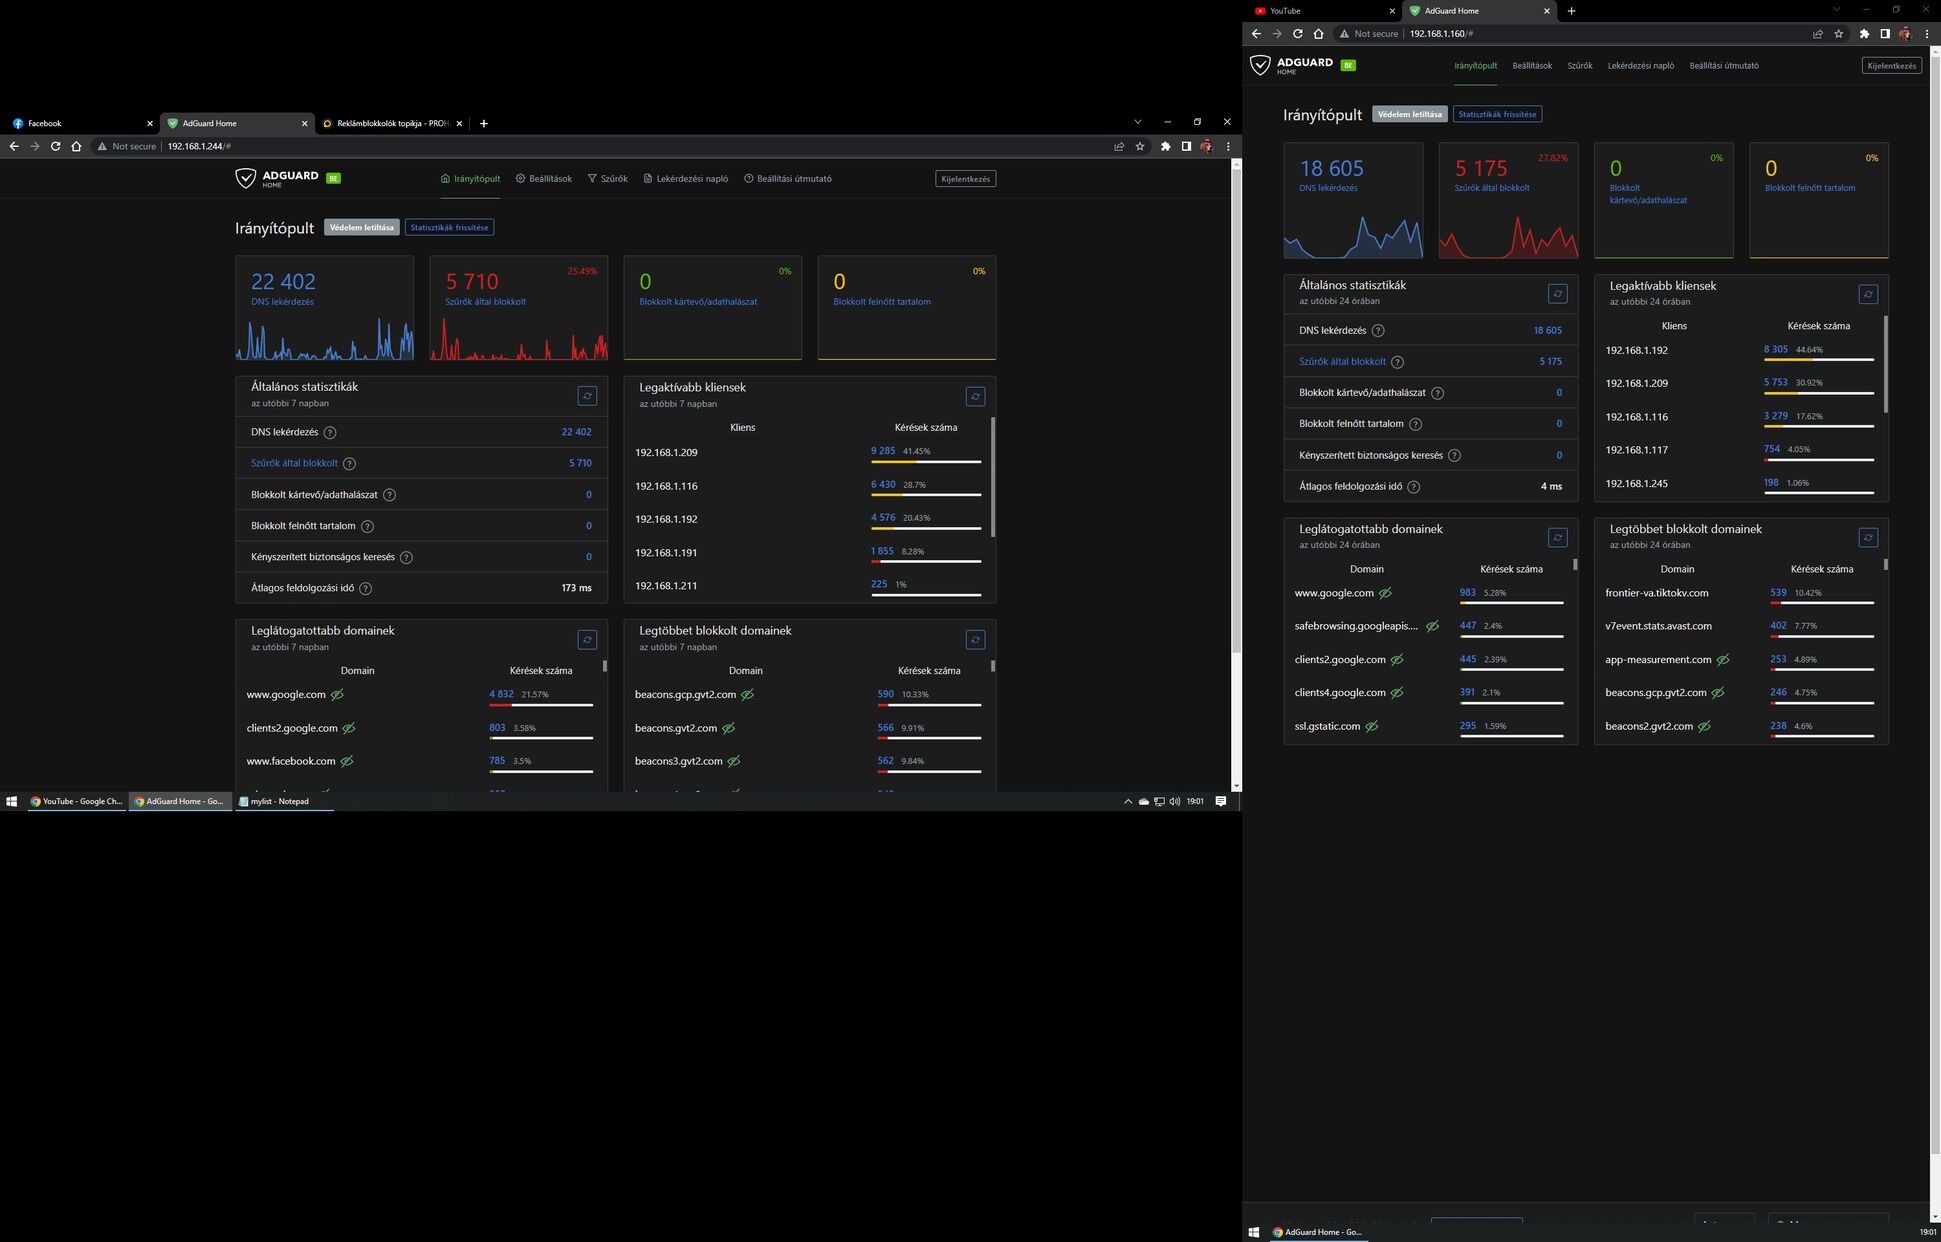Switch to Reklámblokkolók topikja tab
Image resolution: width=1941 pixels, height=1242 pixels.
[393, 124]
